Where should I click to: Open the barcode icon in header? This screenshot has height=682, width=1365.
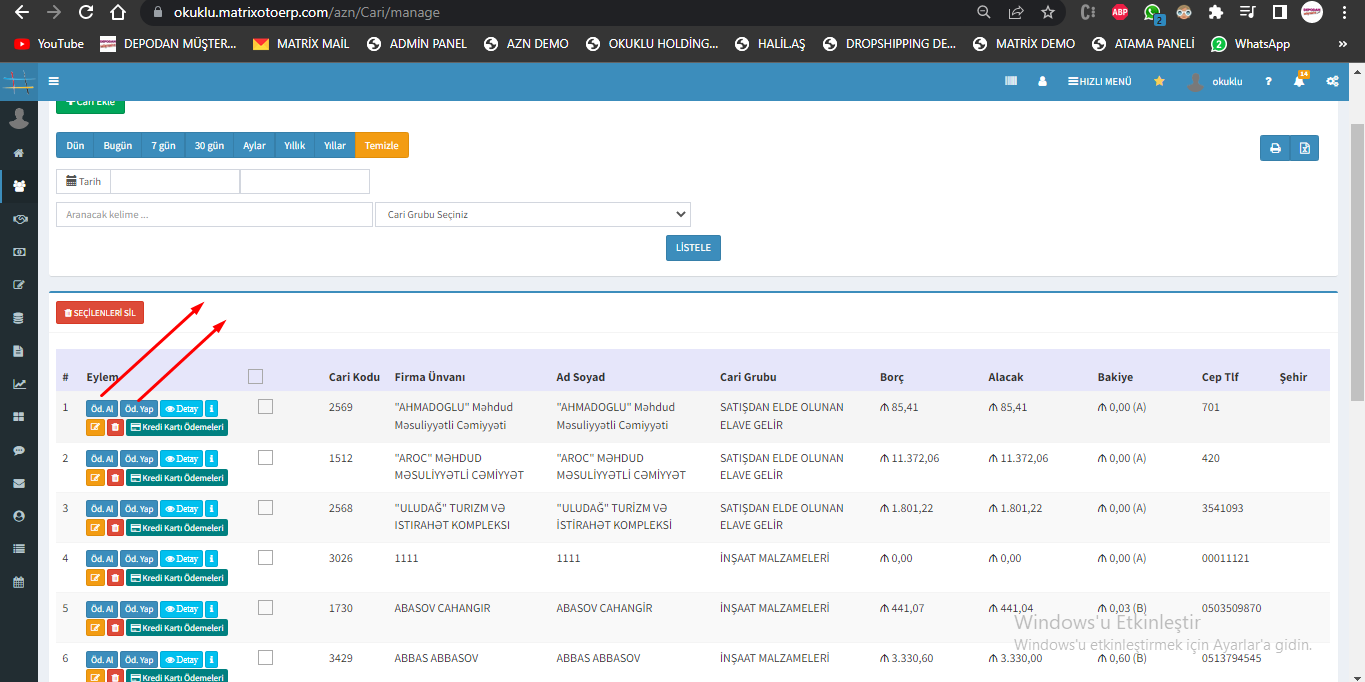[1011, 81]
